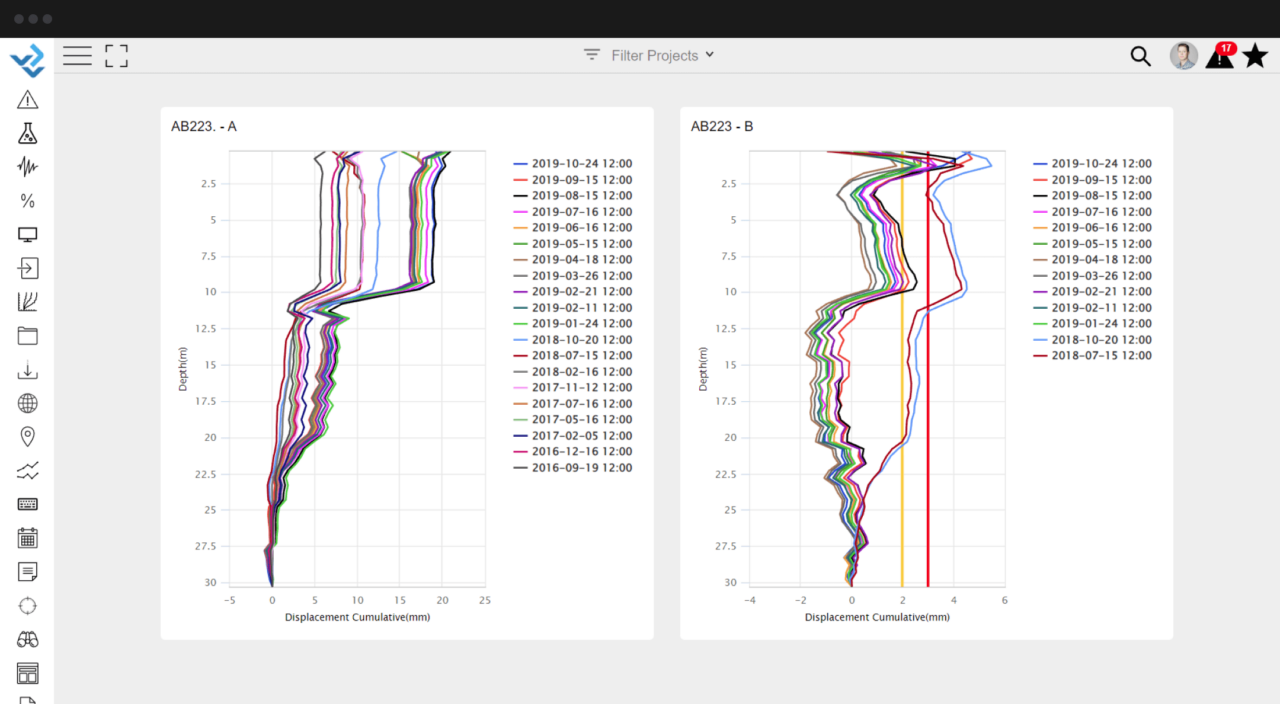
Task: Open the waveform signal icon in sidebar
Action: (28, 167)
